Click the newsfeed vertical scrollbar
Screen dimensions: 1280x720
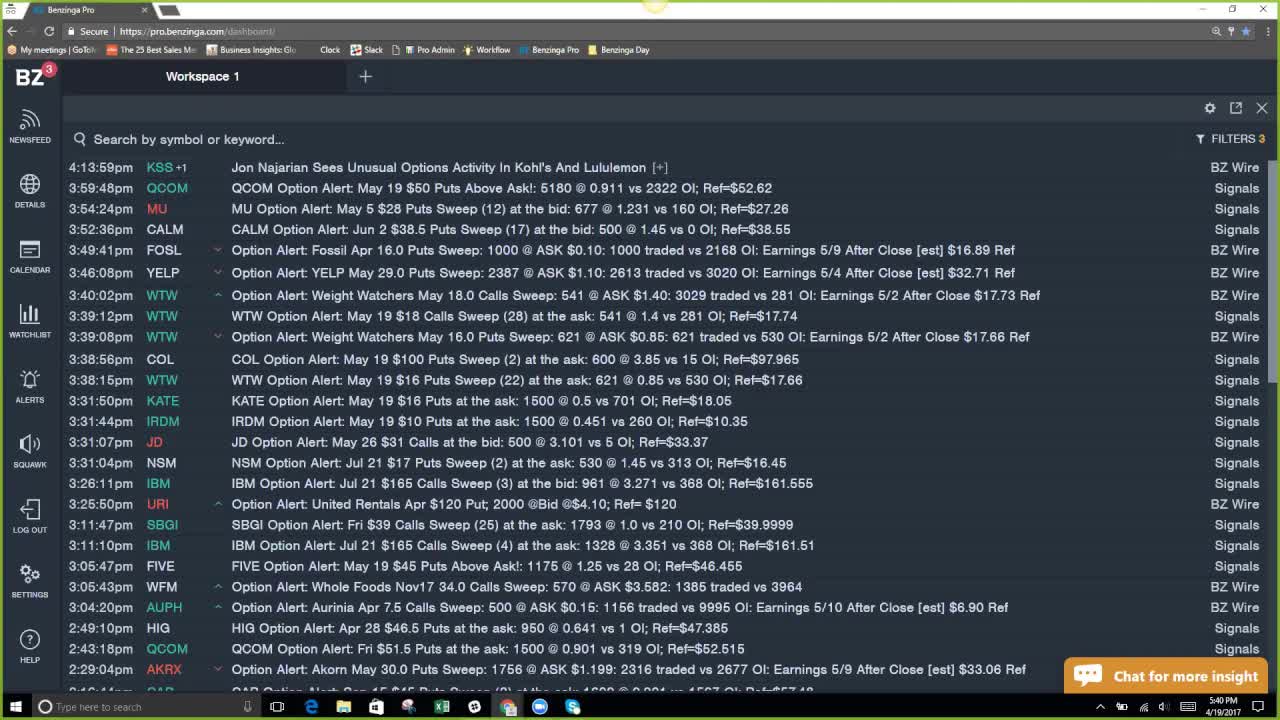click(1273, 270)
